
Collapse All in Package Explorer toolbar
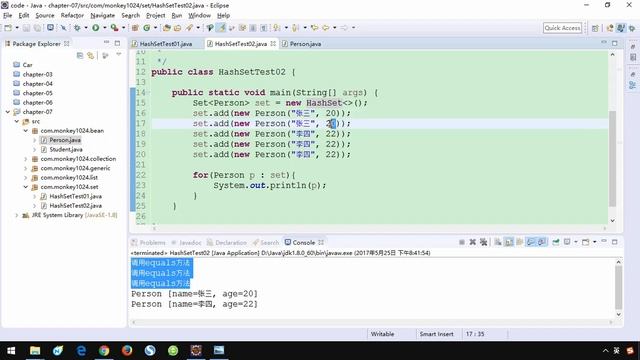click(x=80, y=56)
